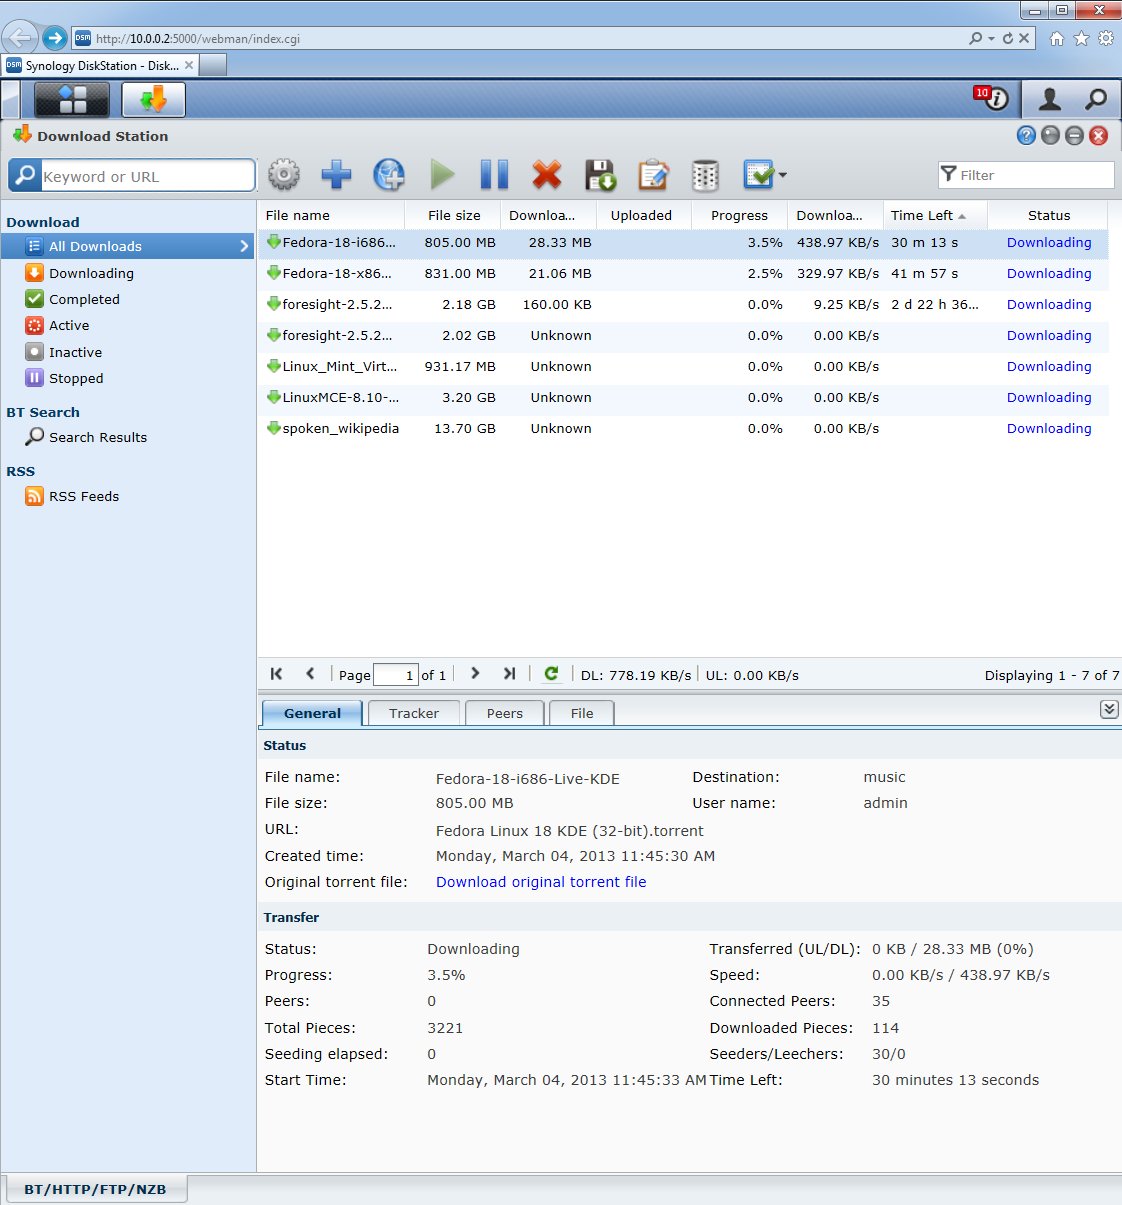The image size is (1122, 1205).
Task: Sort by the File size column header
Action: 454,215
